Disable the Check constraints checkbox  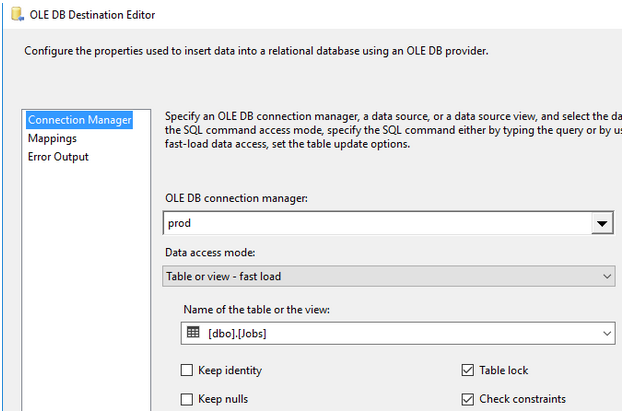[x=467, y=399]
